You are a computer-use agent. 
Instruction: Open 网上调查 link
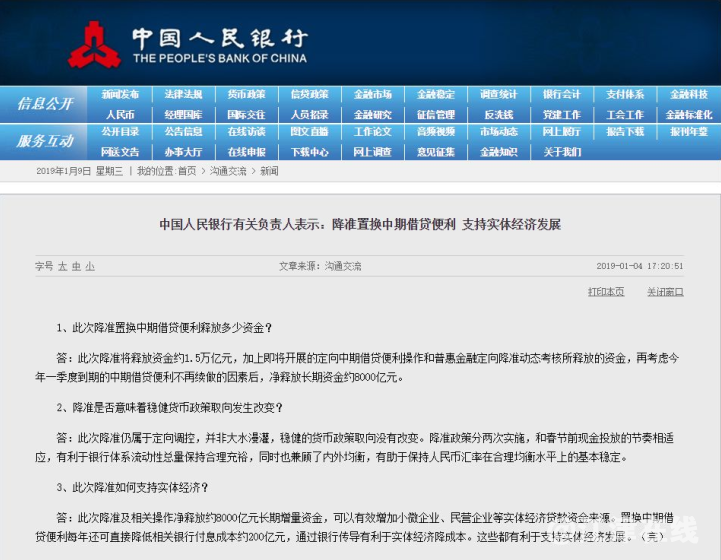tap(372, 152)
